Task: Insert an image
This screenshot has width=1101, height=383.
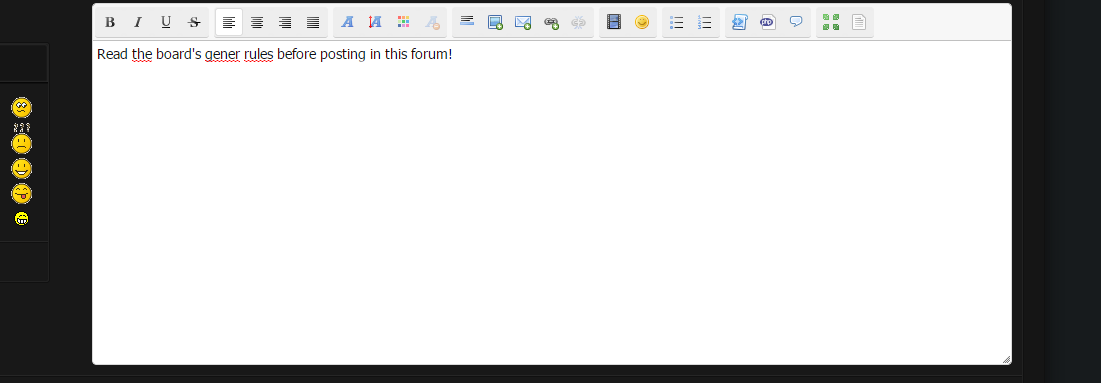Action: pyautogui.click(x=495, y=22)
